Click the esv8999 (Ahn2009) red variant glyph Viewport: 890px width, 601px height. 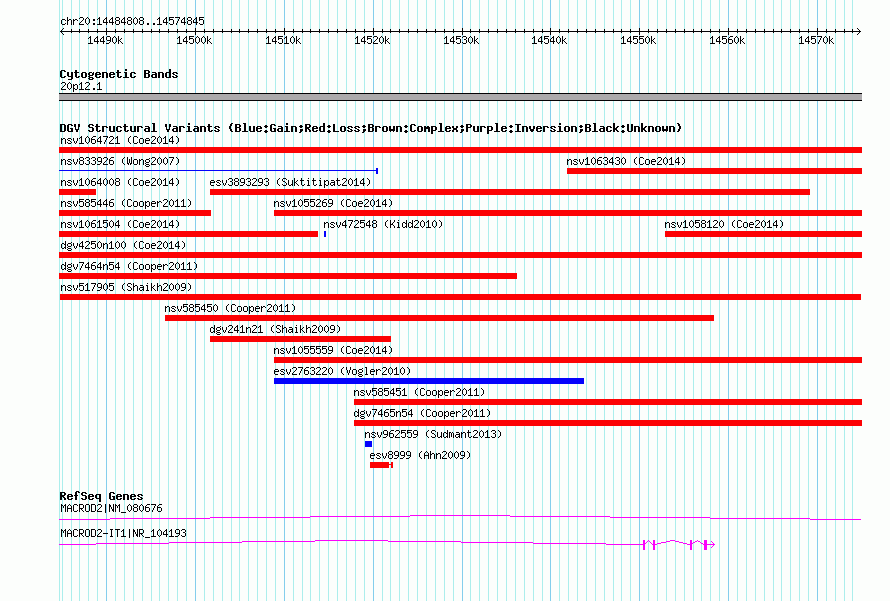(381, 465)
